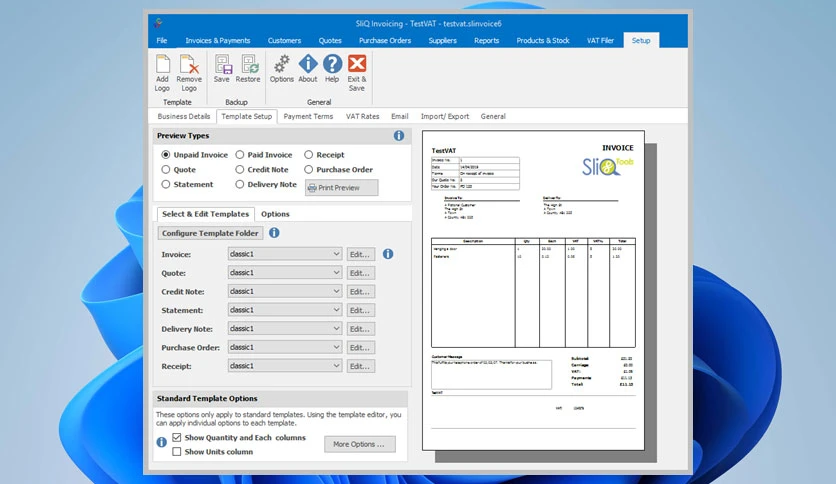The height and width of the screenshot is (484, 836).
Task: Select the Unpaid Invoice radio button
Action: [166, 155]
